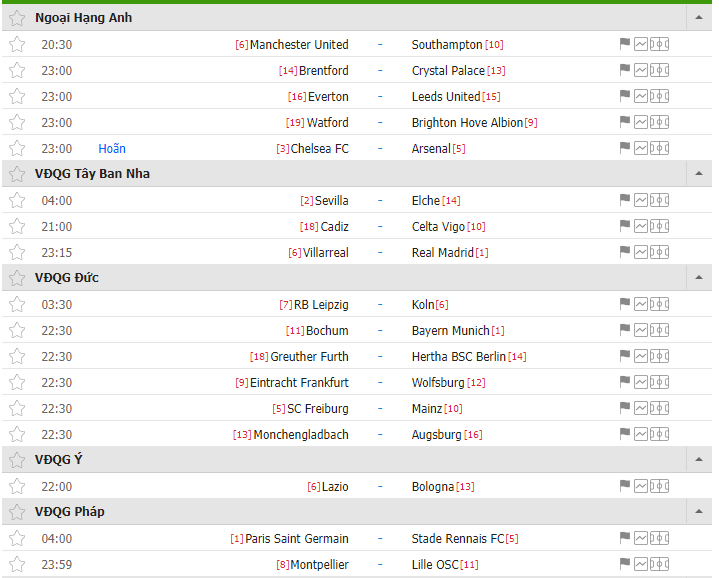Star the Everton vs Leeds United match
This screenshot has height=578, width=719.
(17, 96)
